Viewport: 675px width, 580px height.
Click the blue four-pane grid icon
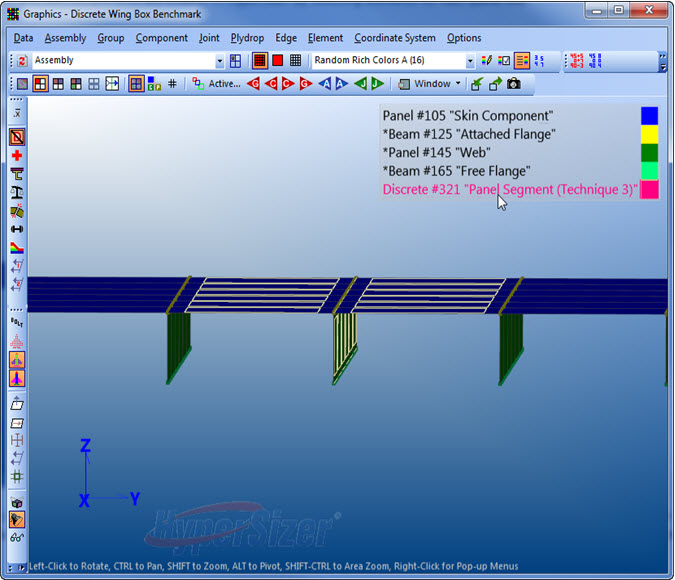235,61
